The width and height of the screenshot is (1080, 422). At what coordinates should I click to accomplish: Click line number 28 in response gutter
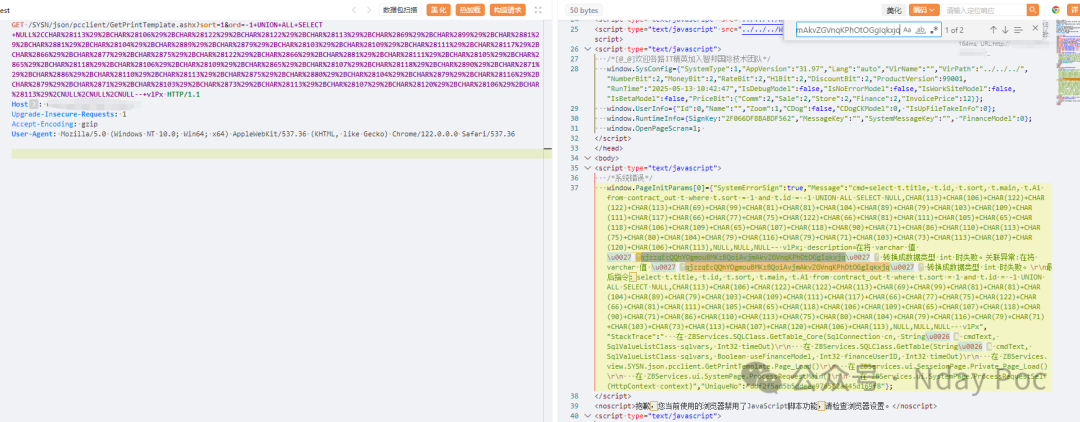click(x=573, y=69)
